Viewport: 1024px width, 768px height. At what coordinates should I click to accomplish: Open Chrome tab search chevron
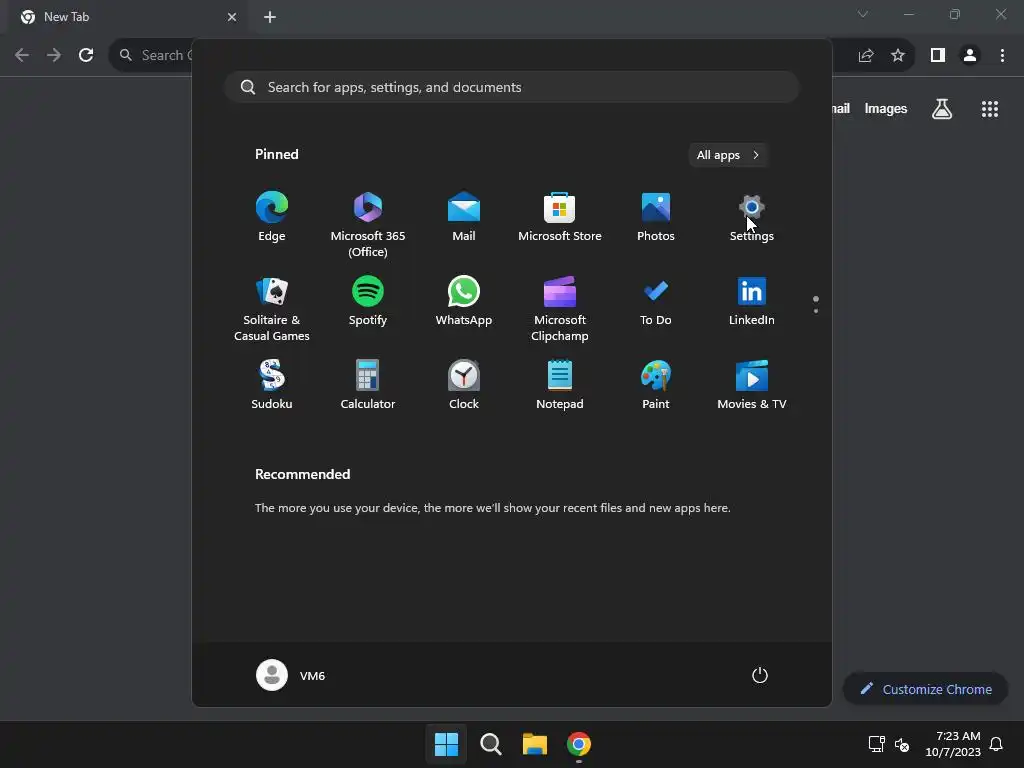coord(863,14)
